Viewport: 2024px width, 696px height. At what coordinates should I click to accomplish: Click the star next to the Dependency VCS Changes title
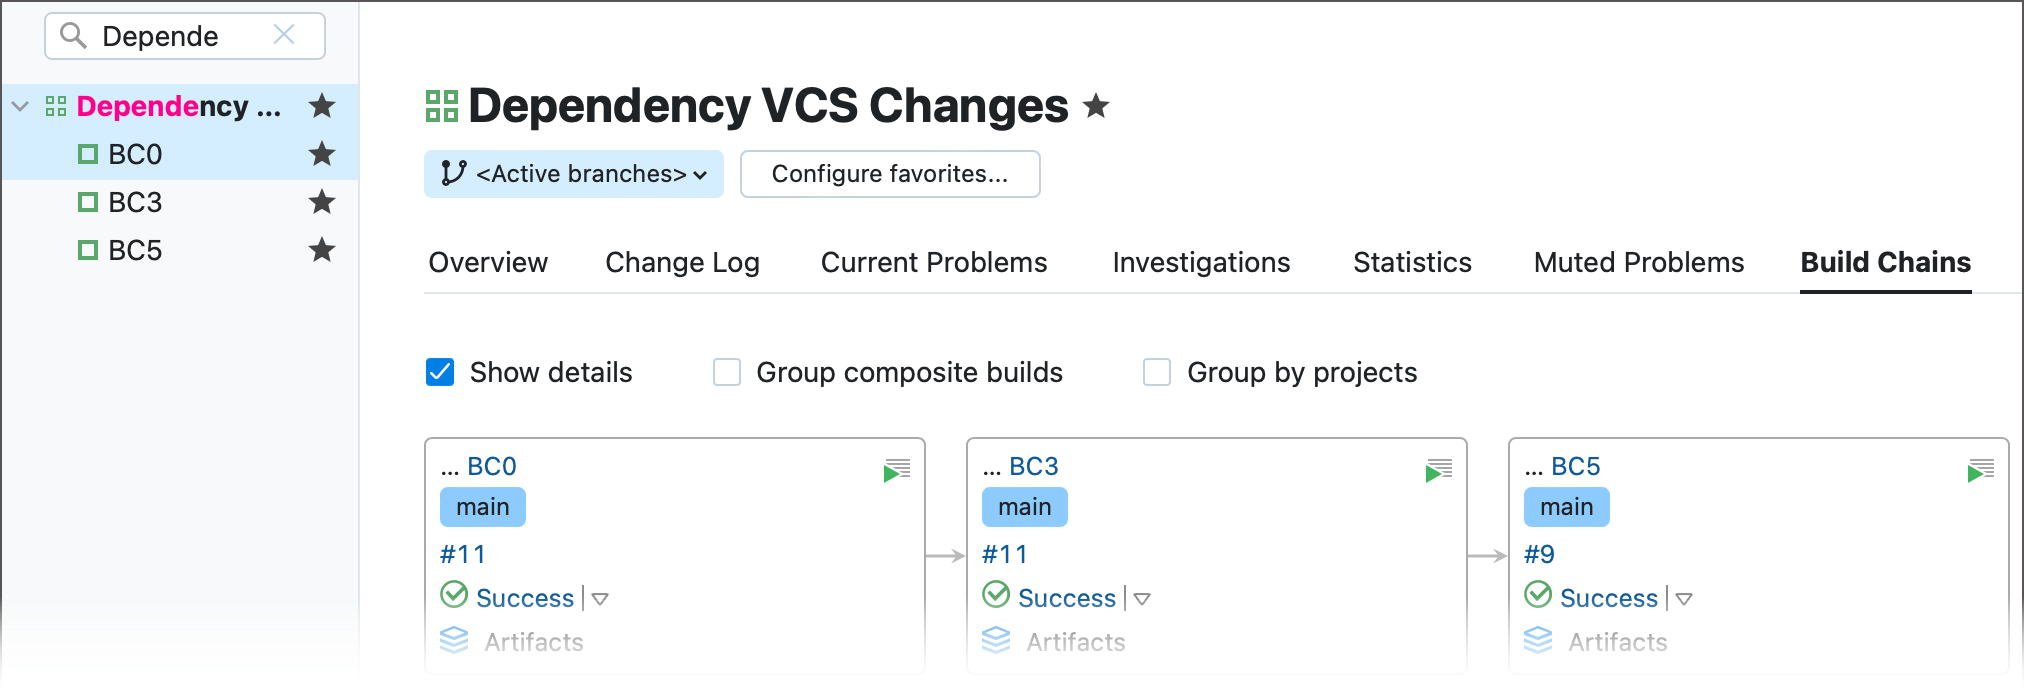point(1096,106)
